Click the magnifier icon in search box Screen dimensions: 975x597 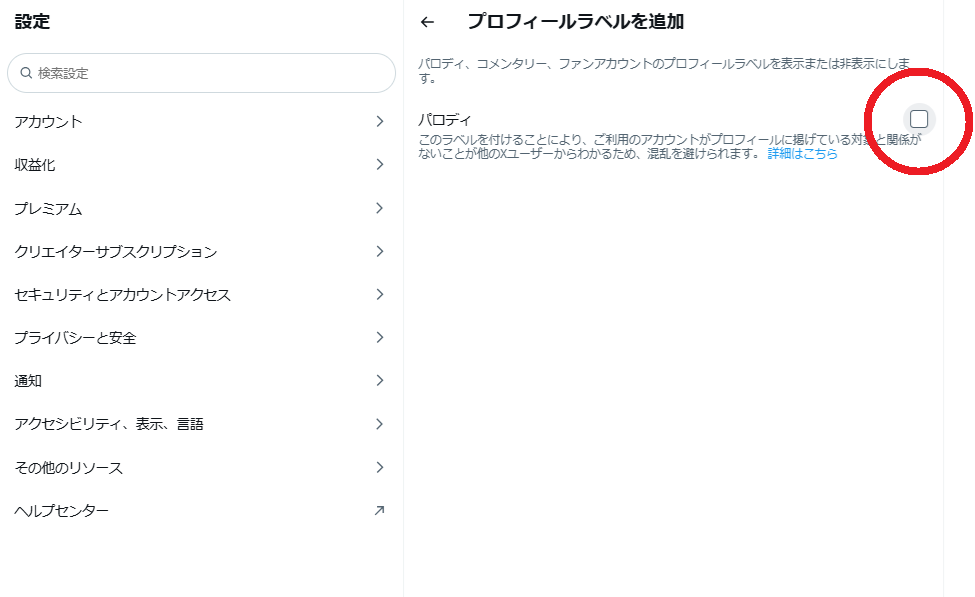pyautogui.click(x=26, y=73)
